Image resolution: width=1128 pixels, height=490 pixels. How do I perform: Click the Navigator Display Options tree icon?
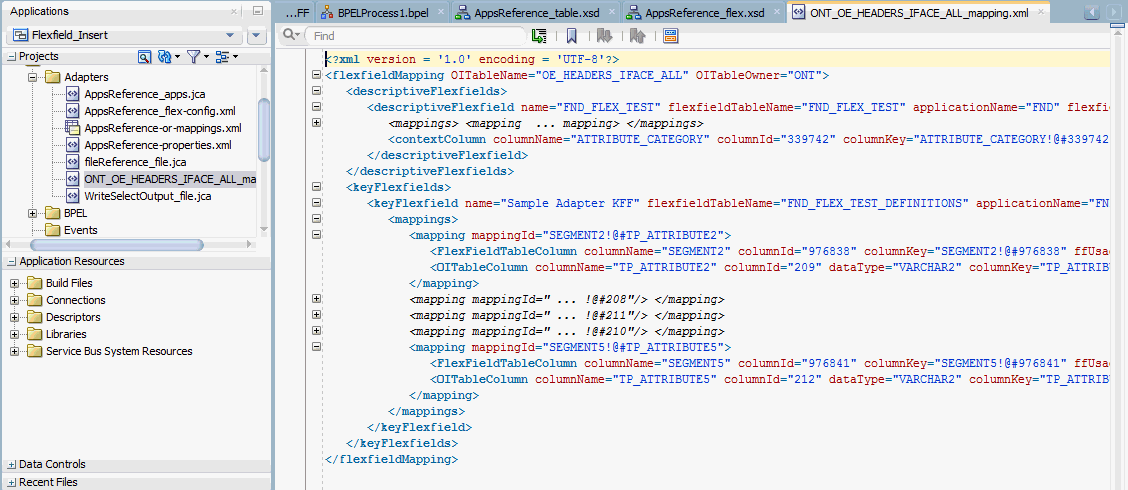click(x=222, y=56)
